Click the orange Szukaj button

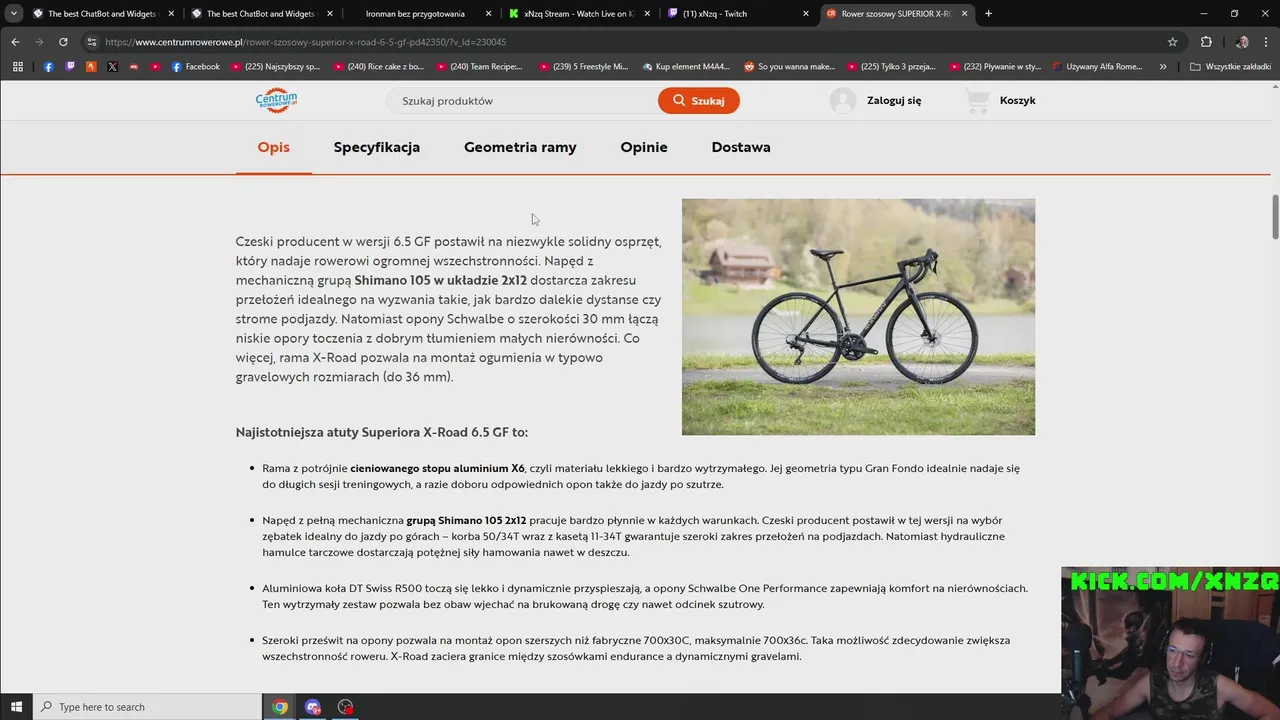pyautogui.click(x=699, y=100)
